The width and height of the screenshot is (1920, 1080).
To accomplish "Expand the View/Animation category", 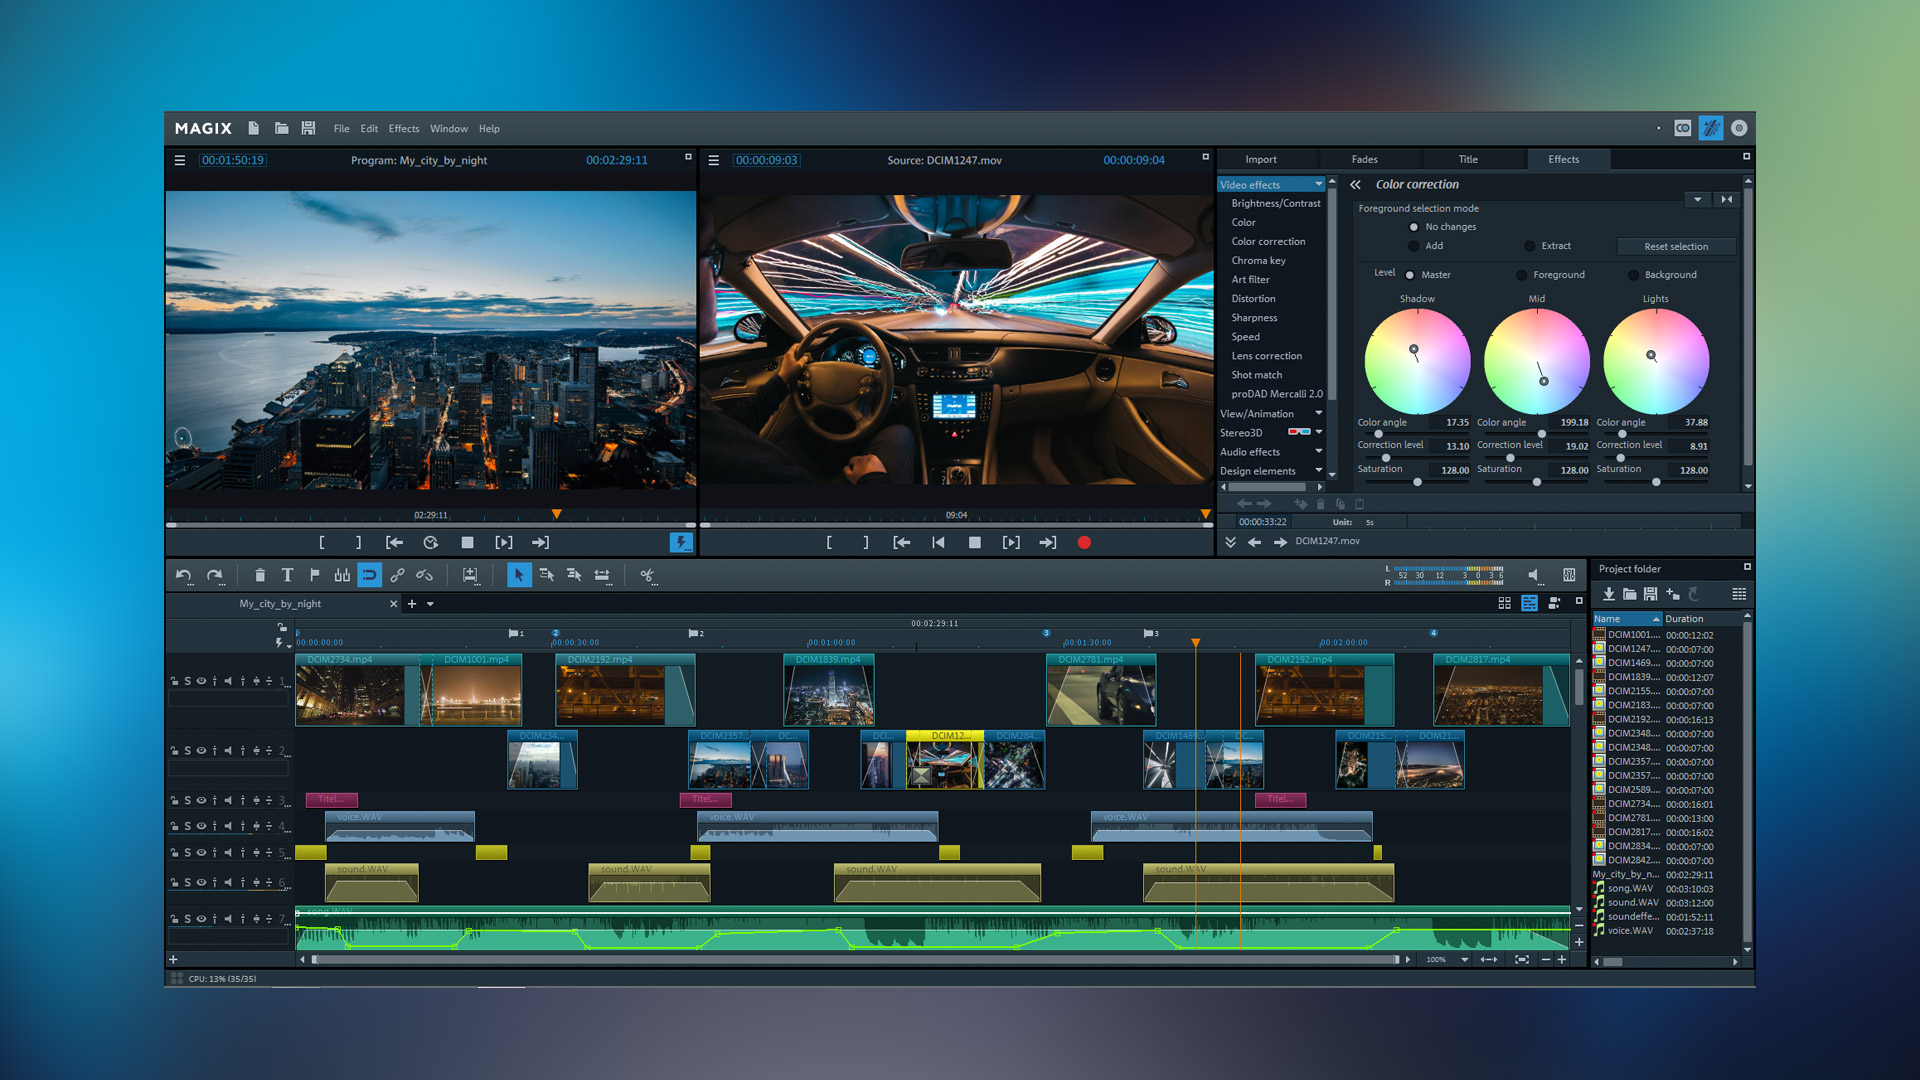I will 1318,413.
